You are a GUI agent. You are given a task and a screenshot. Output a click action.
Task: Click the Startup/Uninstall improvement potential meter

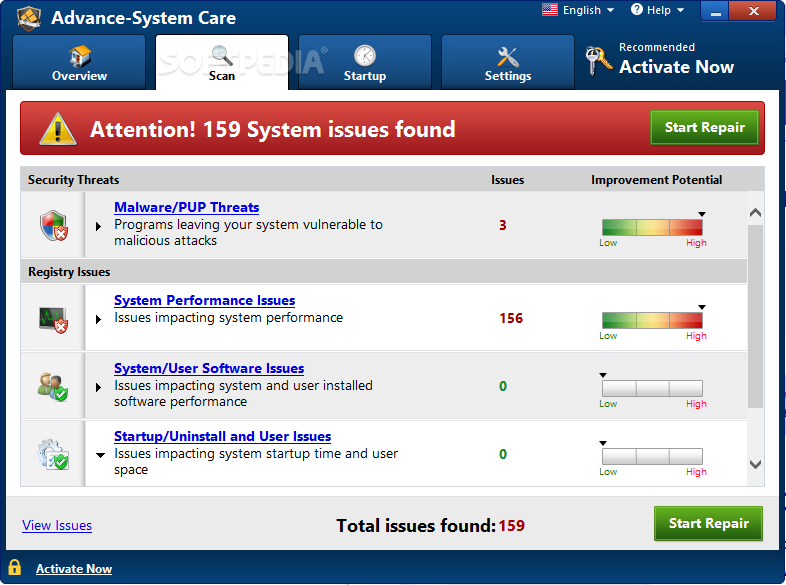[652, 456]
